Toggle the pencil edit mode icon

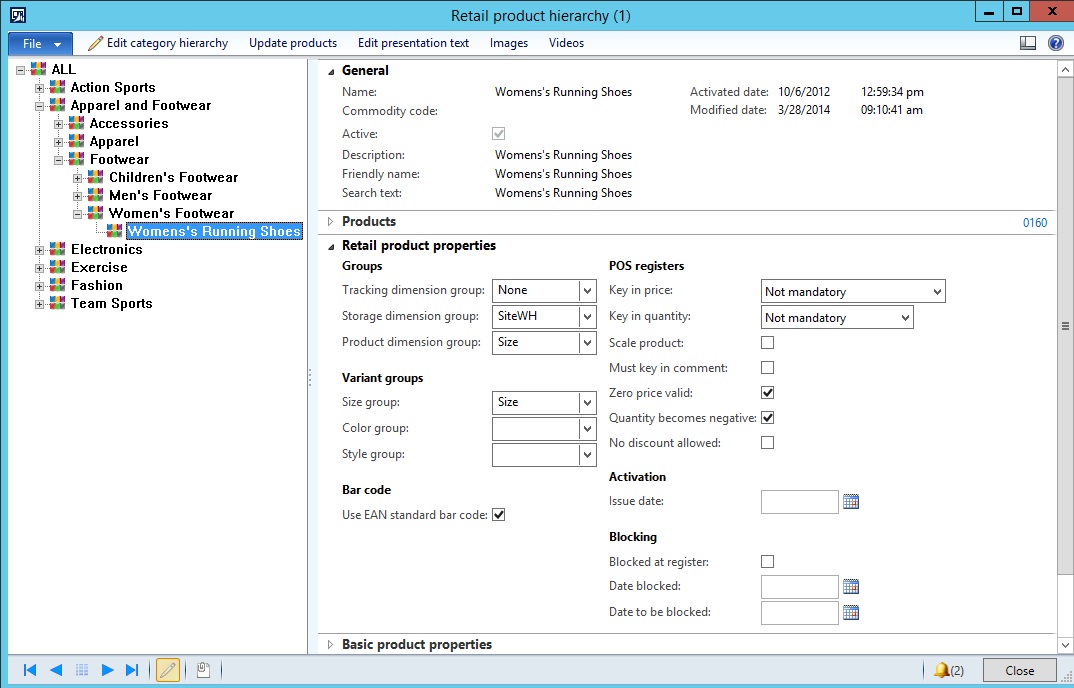click(168, 670)
